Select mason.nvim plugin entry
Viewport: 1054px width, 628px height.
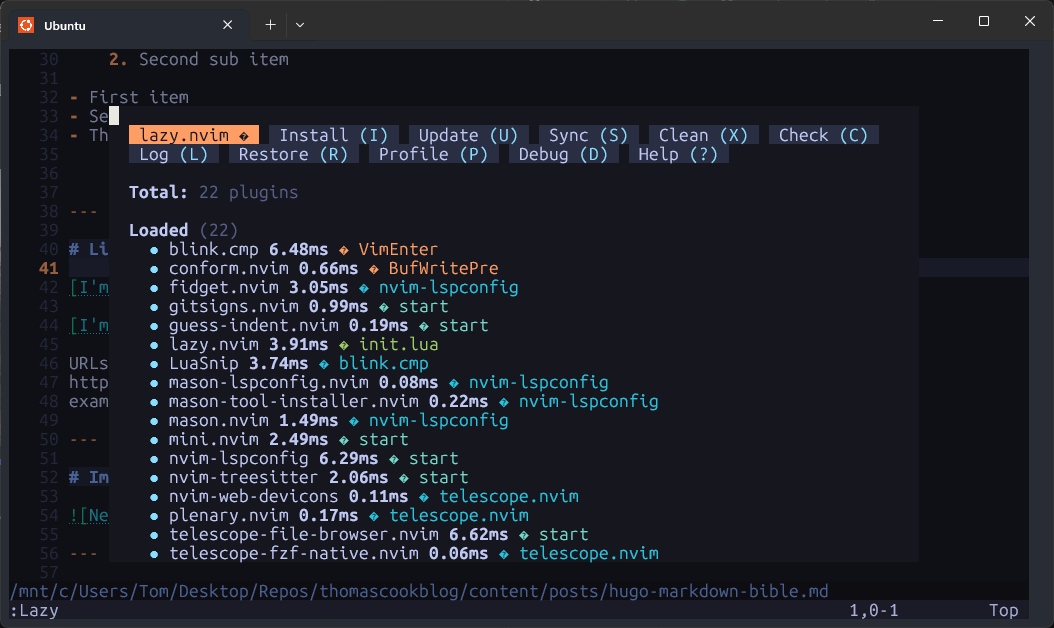(x=218, y=420)
